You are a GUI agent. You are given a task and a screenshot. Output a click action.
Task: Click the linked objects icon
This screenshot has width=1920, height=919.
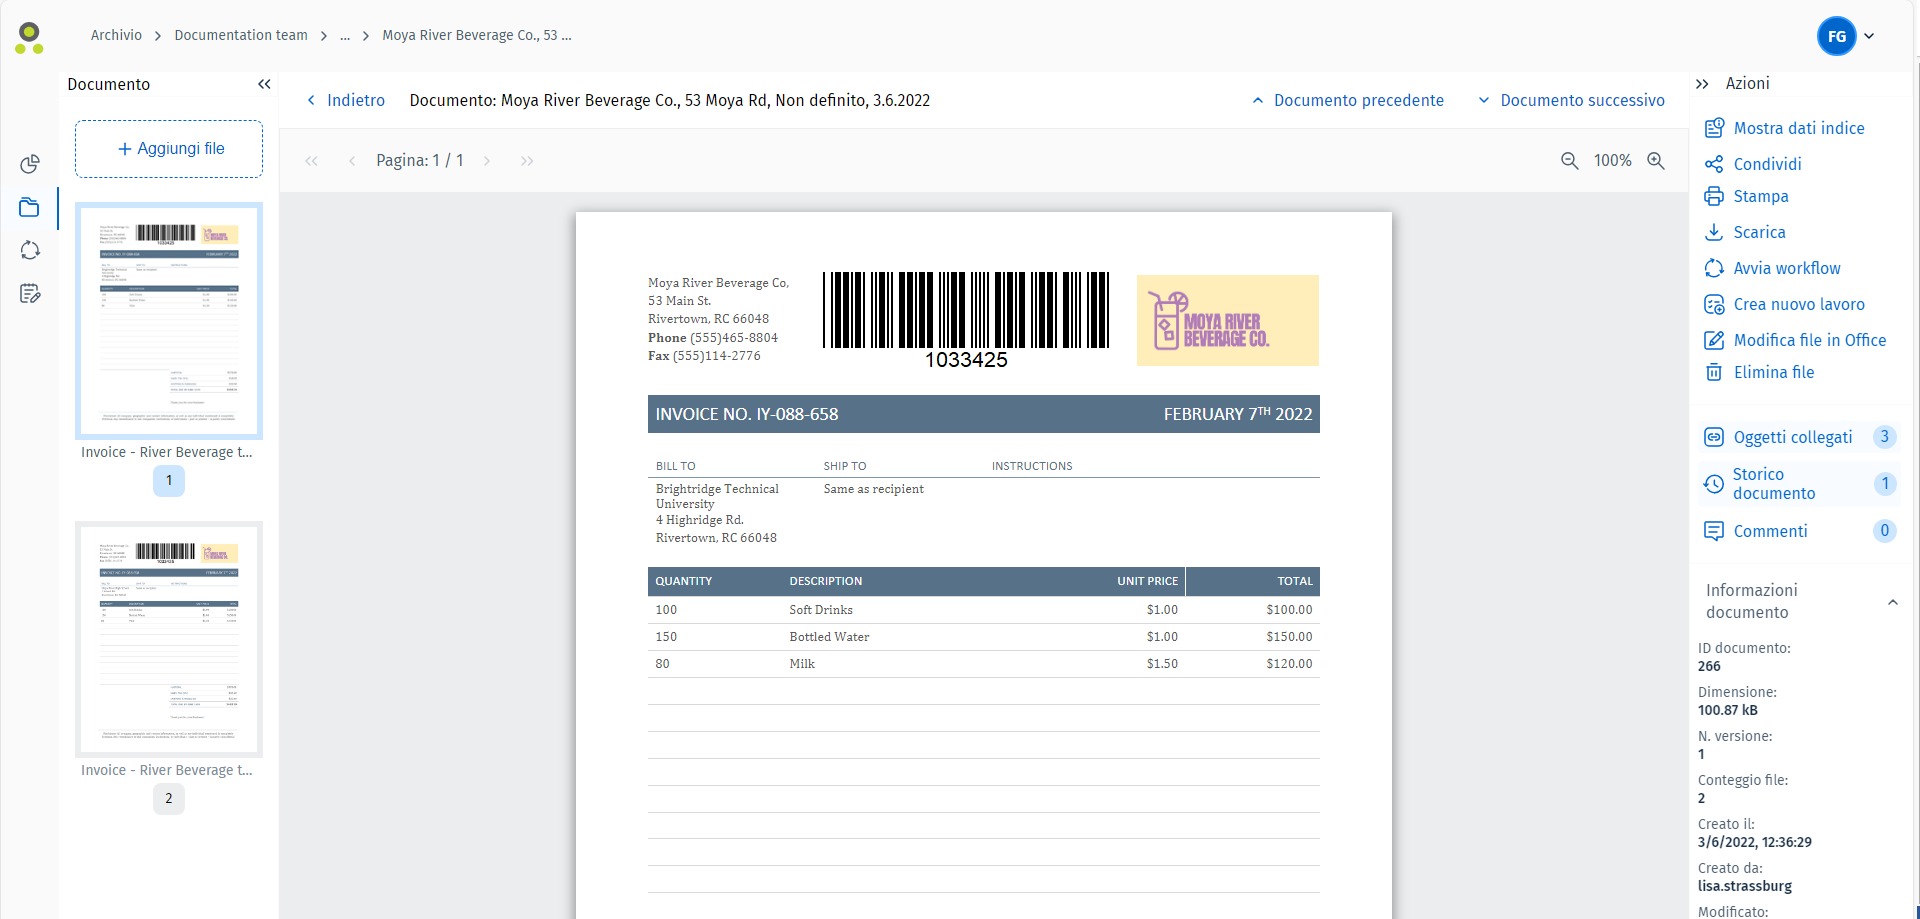tap(1714, 437)
